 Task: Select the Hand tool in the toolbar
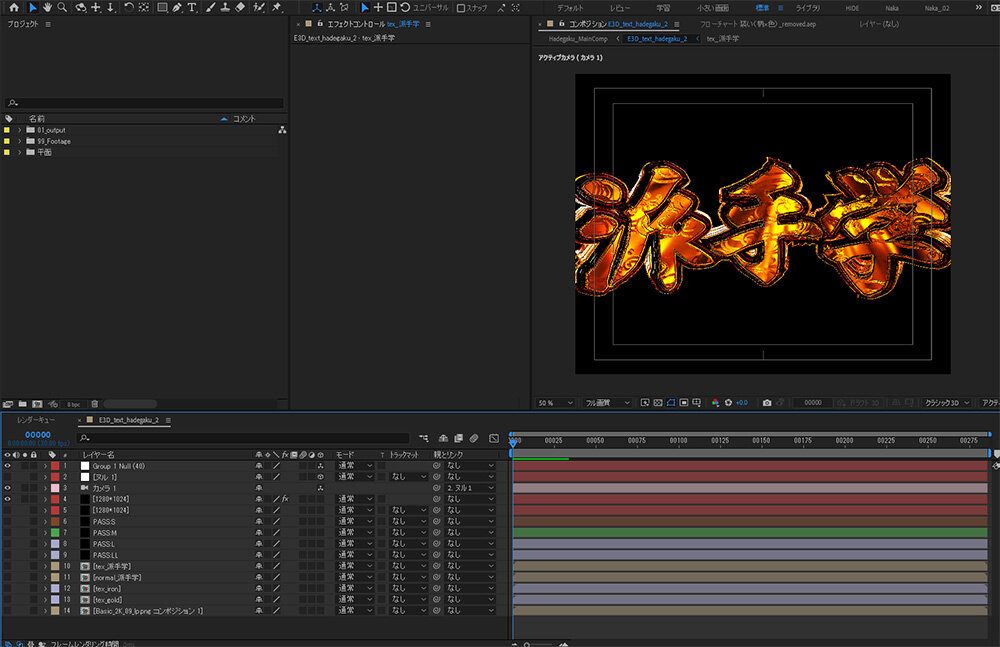pos(47,7)
